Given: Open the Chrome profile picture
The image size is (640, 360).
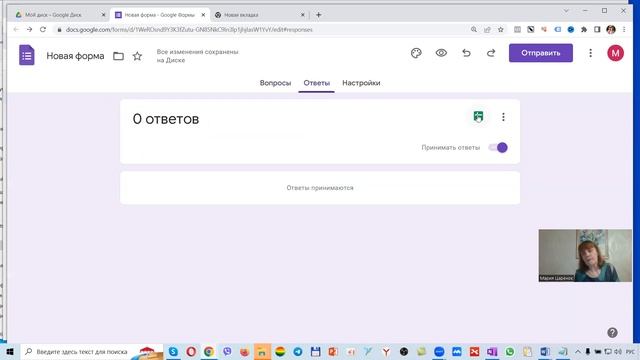Looking at the screenshot, I should click(611, 29).
